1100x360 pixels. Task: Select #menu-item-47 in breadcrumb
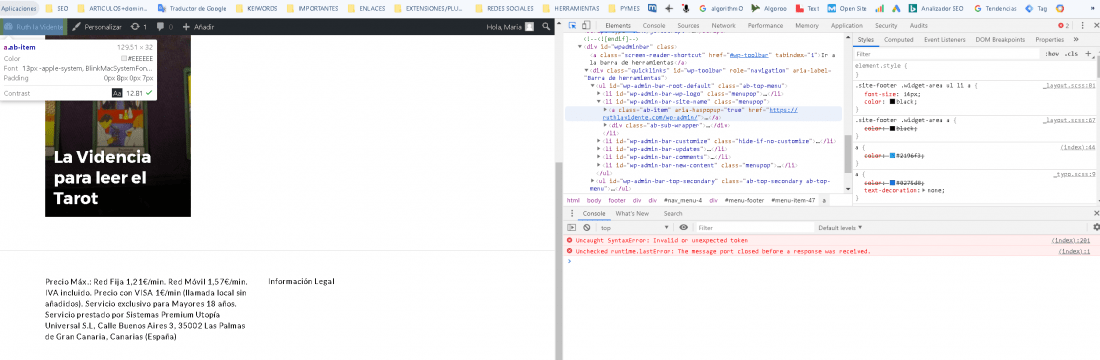(793, 201)
